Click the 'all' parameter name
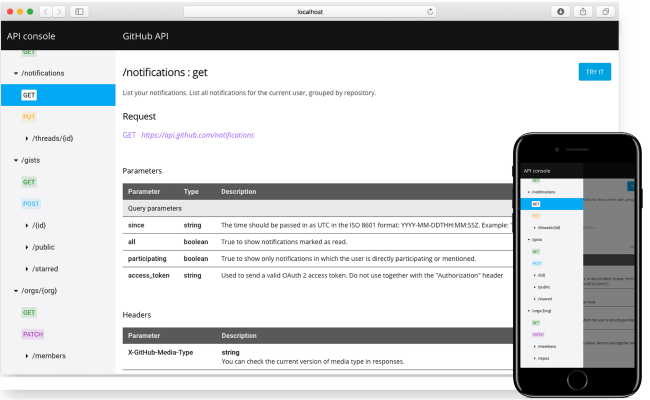The height and width of the screenshot is (400, 650). (131, 242)
